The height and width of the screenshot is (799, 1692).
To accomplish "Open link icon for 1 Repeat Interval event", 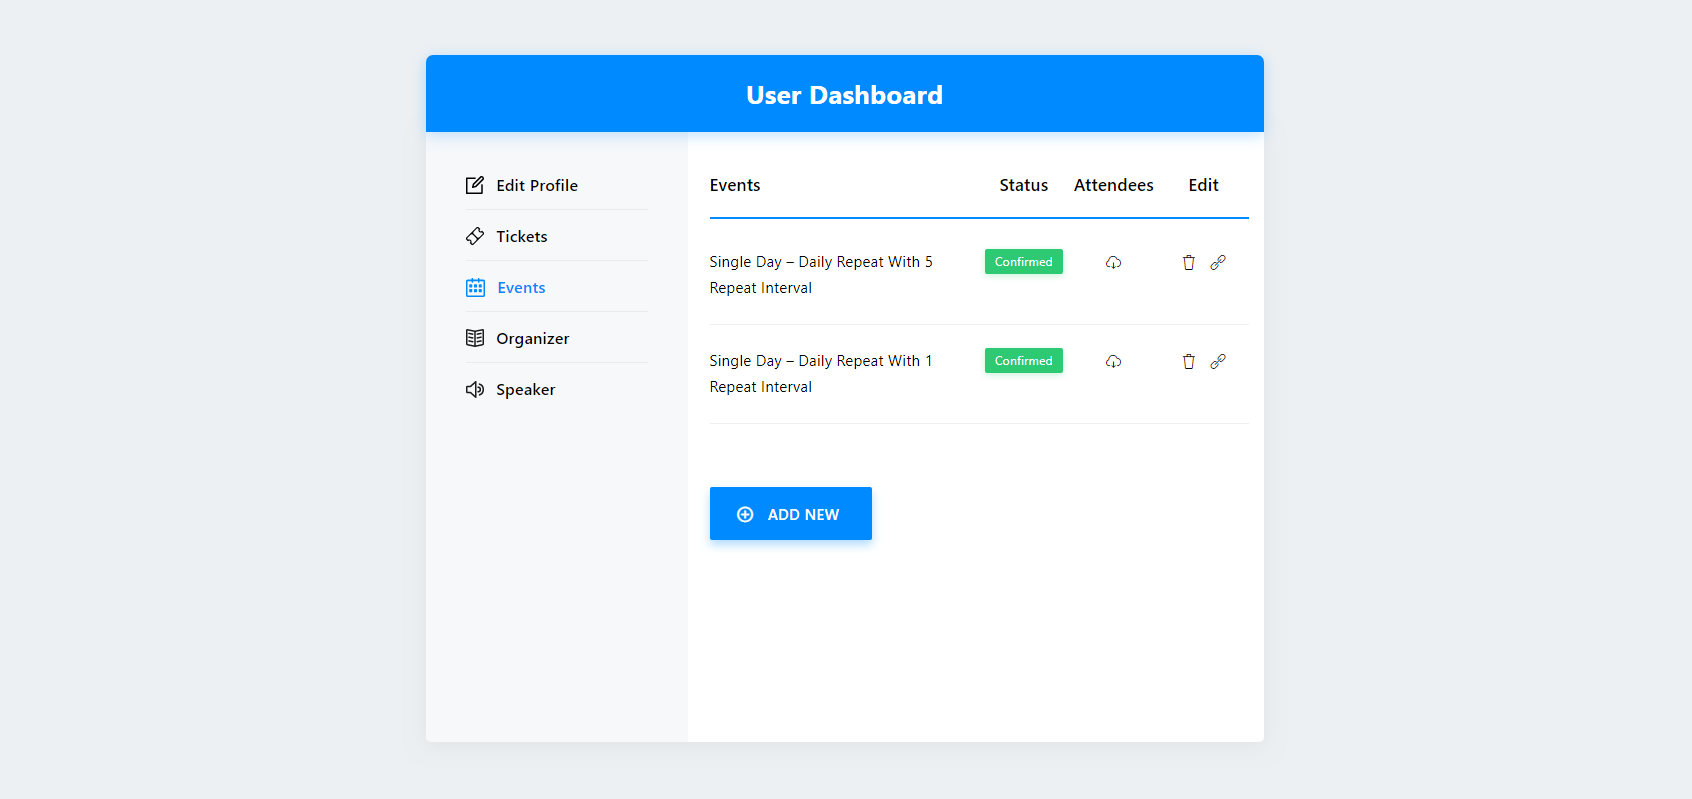I will click(1218, 361).
